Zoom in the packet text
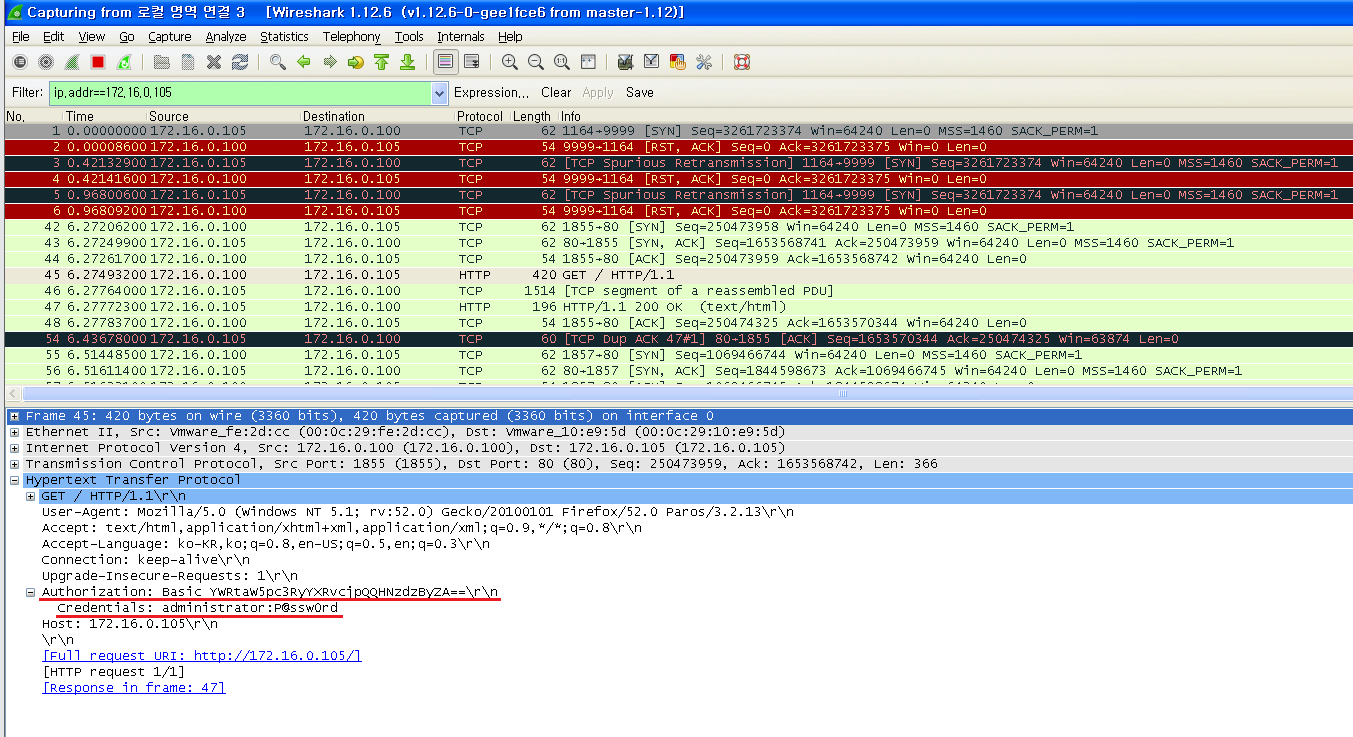 pos(510,62)
